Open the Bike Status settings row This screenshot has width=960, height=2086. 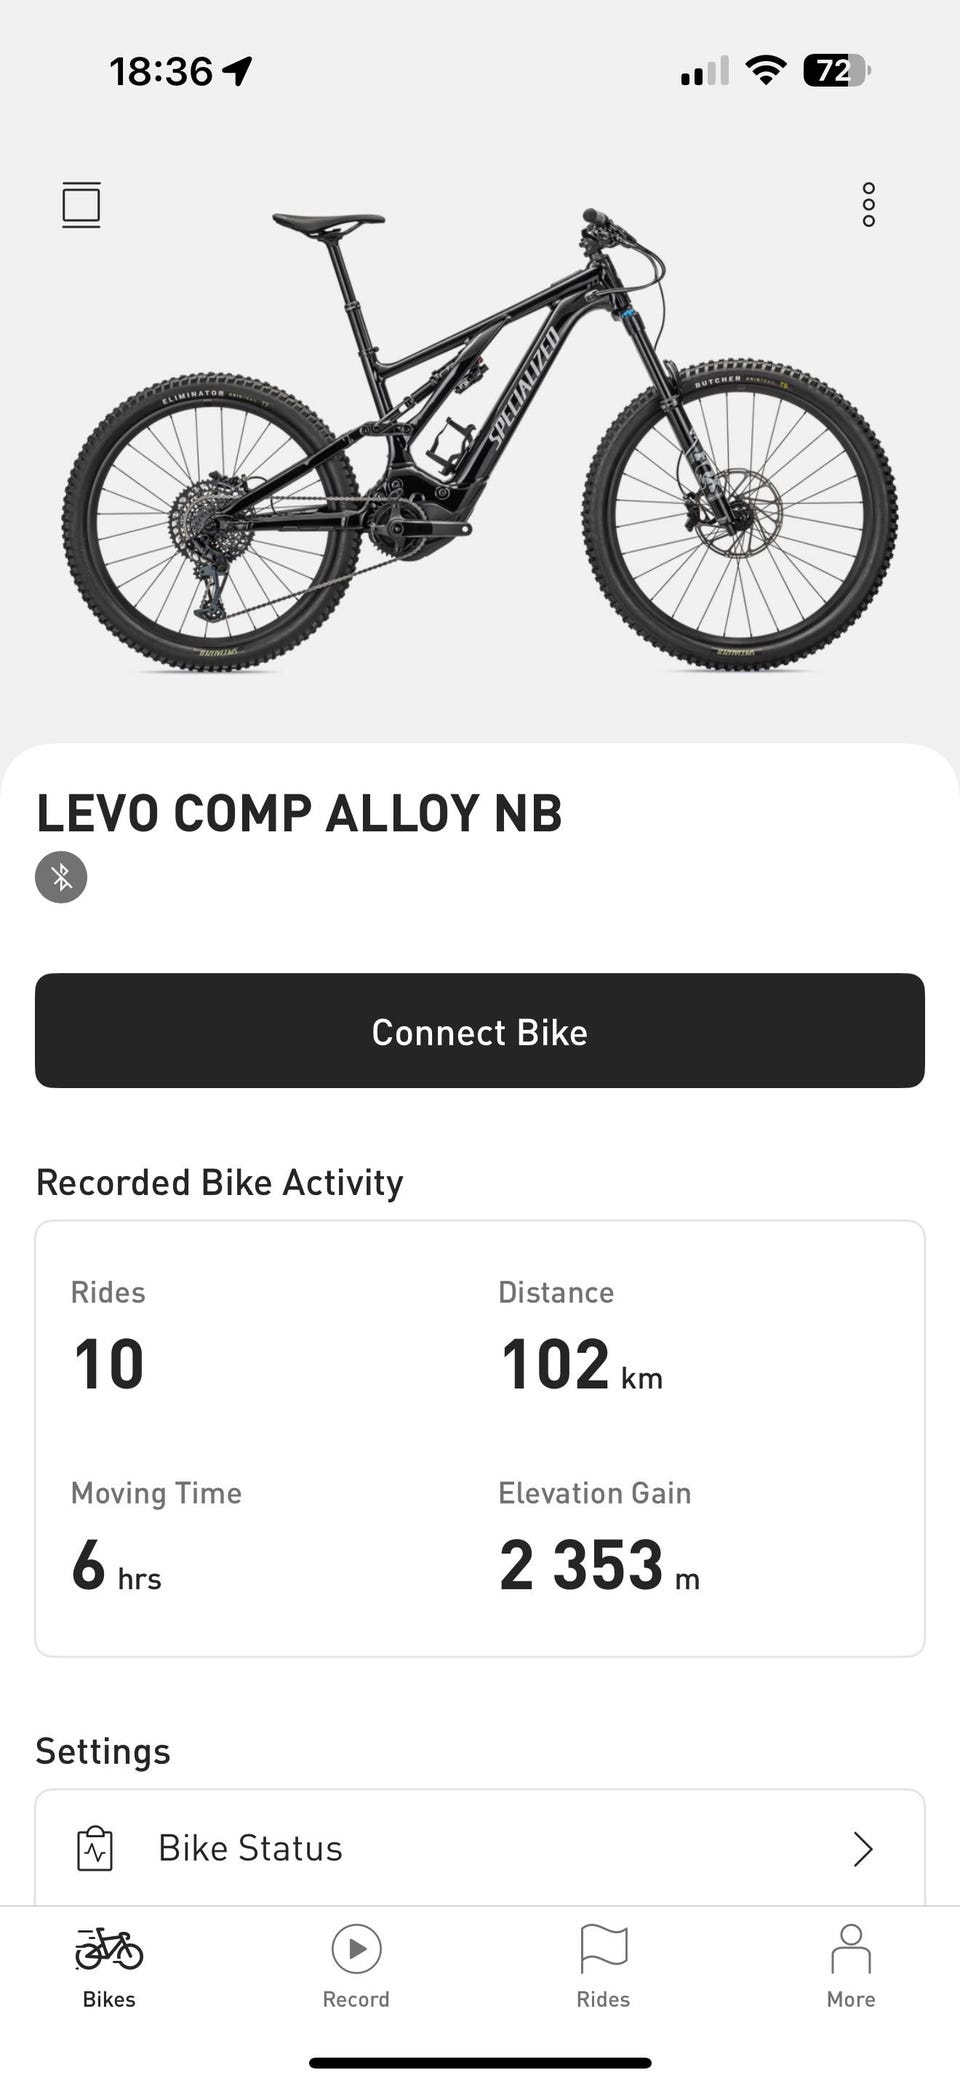(x=480, y=1848)
